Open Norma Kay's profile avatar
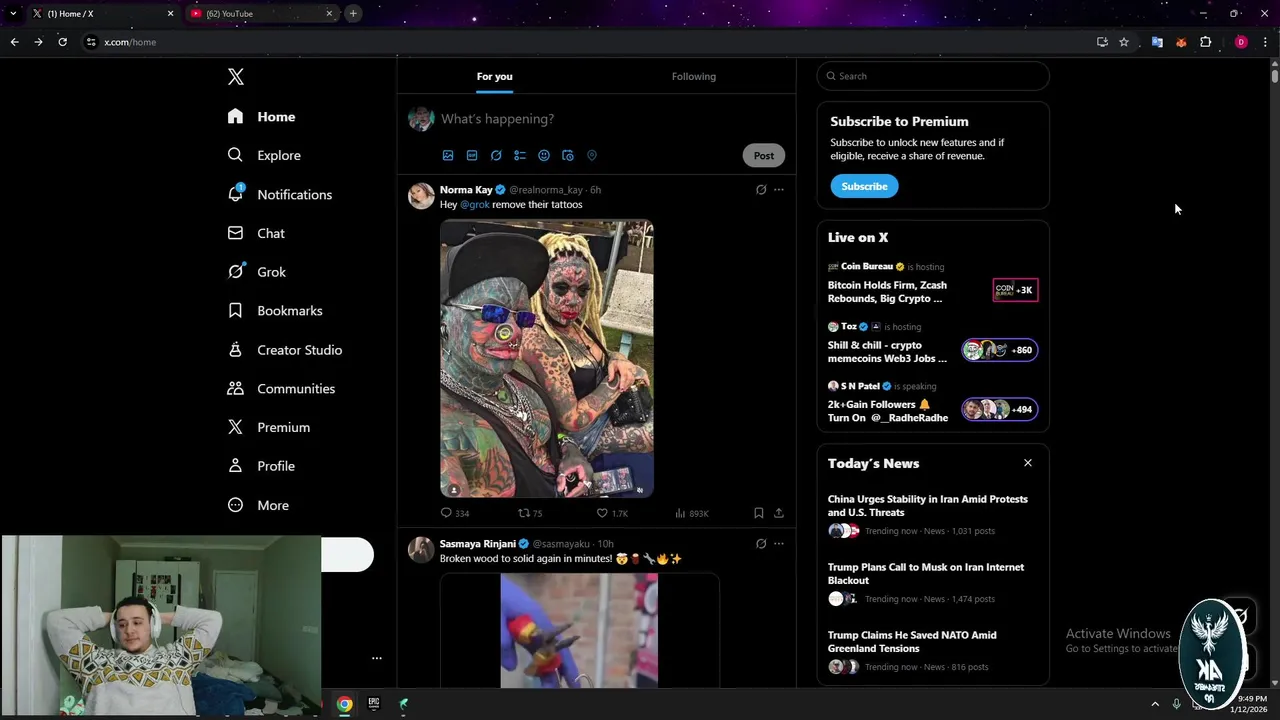The width and height of the screenshot is (1280, 720). pyautogui.click(x=421, y=195)
